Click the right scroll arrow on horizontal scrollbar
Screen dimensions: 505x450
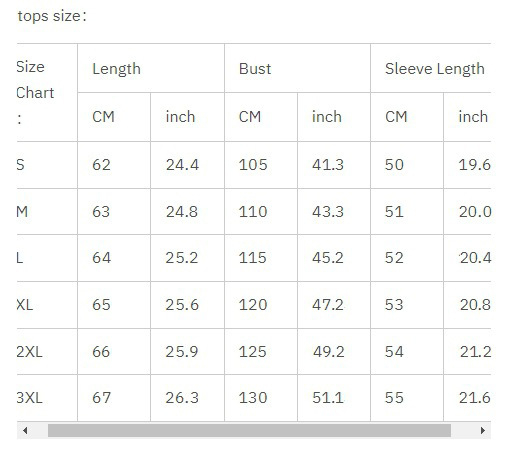pyautogui.click(x=482, y=430)
